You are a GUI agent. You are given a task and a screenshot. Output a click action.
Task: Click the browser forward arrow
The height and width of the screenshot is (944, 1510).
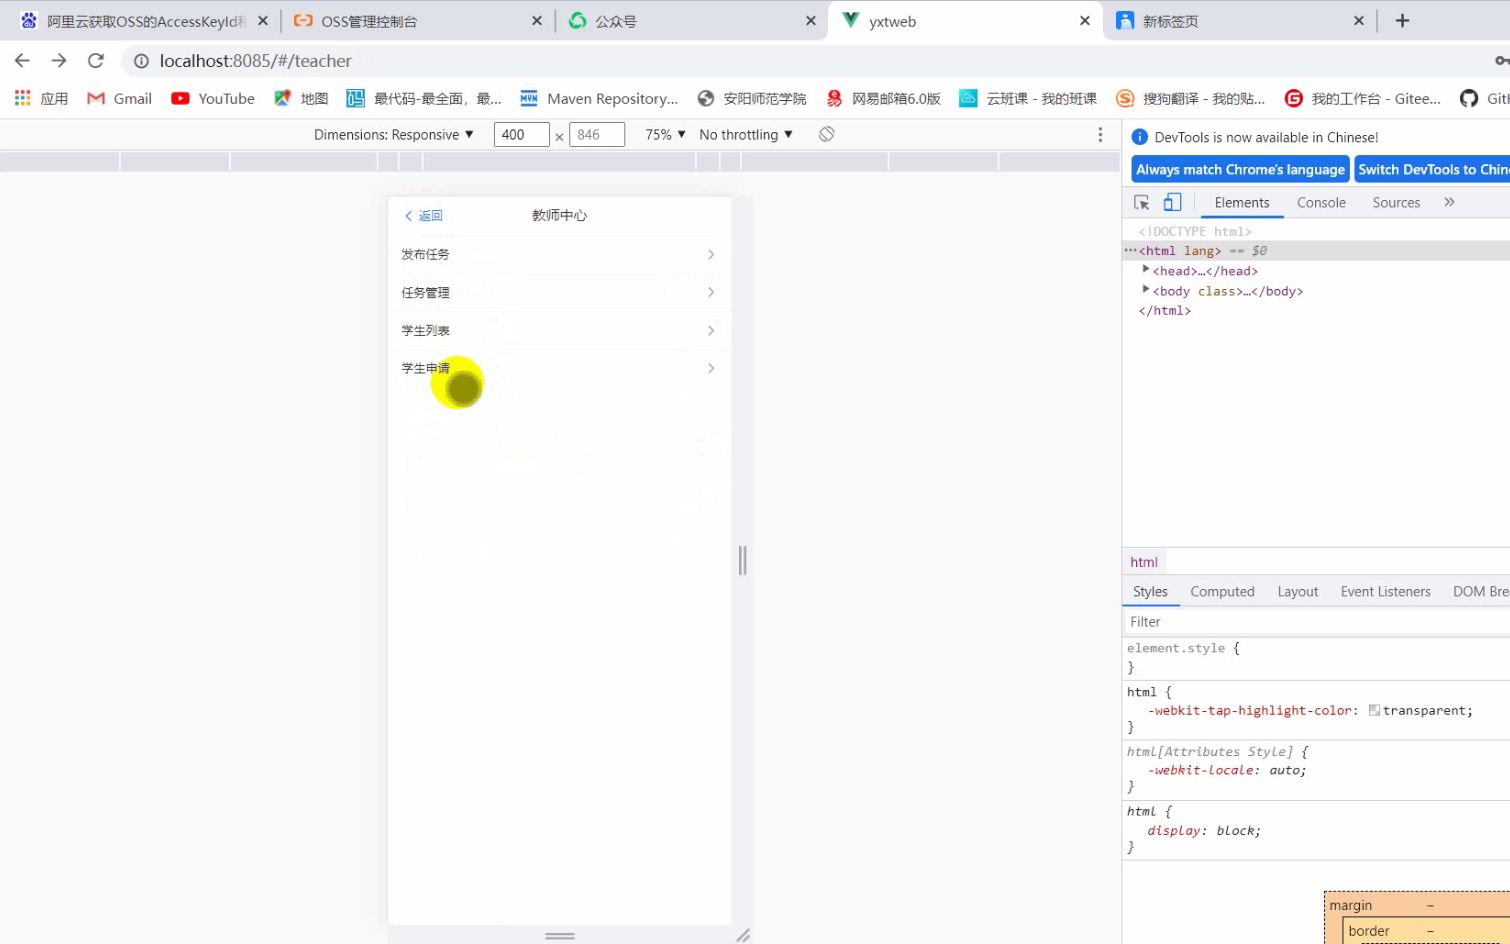[x=59, y=61]
